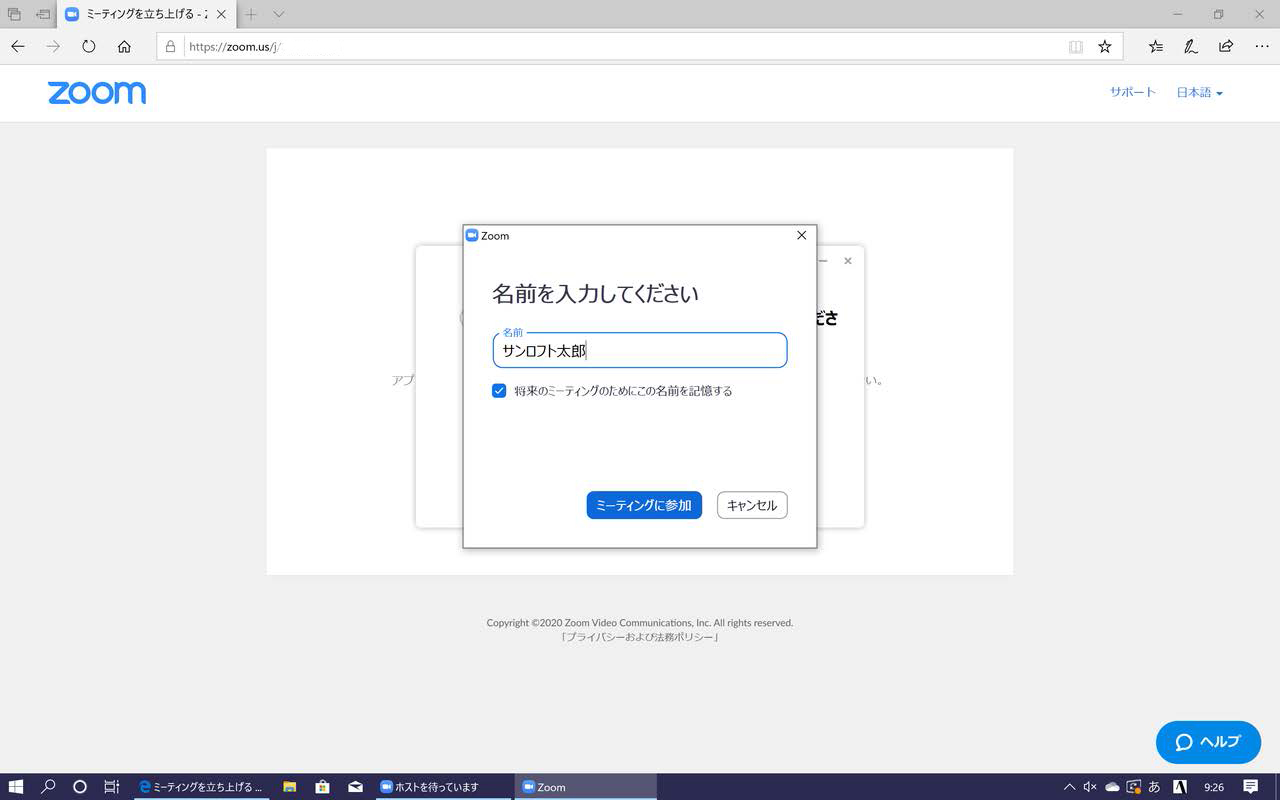1280x800 pixels.
Task: Minimize the background Zoom launcher window
Action: click(823, 261)
